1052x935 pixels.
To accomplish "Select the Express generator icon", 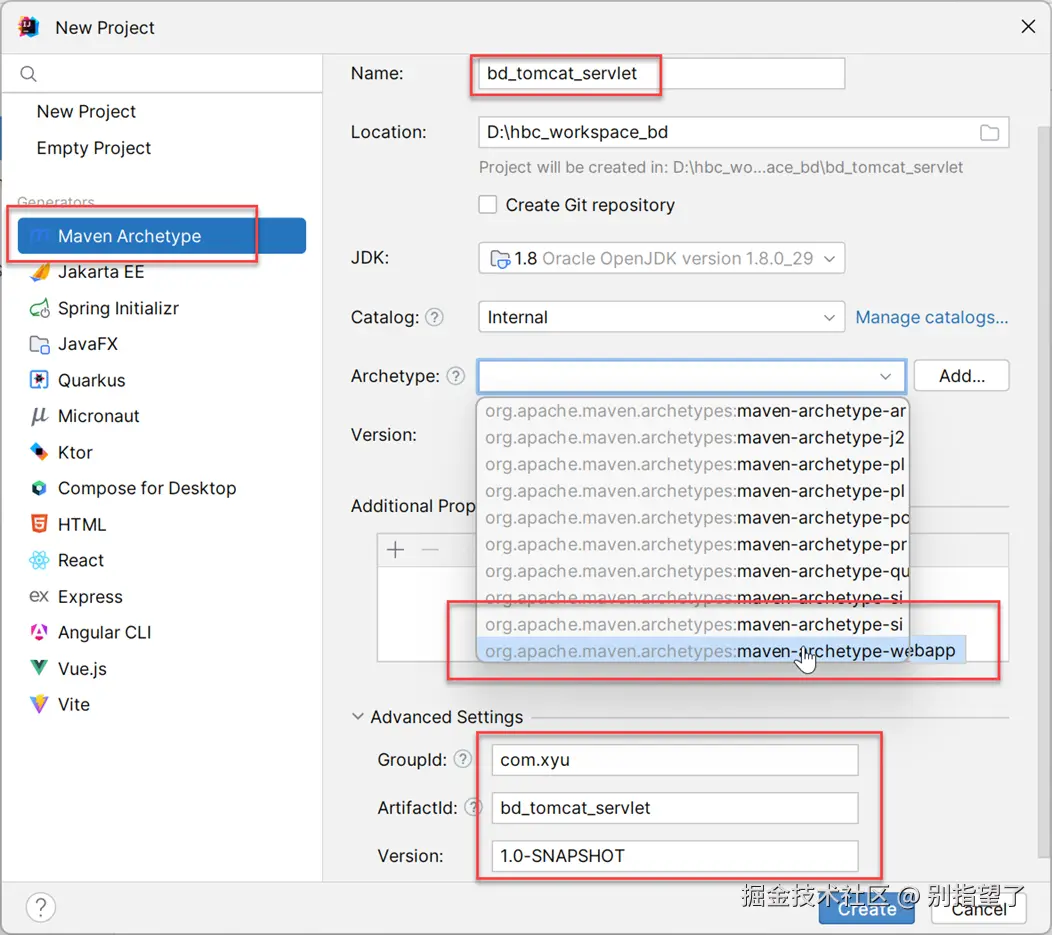I will pyautogui.click(x=40, y=596).
